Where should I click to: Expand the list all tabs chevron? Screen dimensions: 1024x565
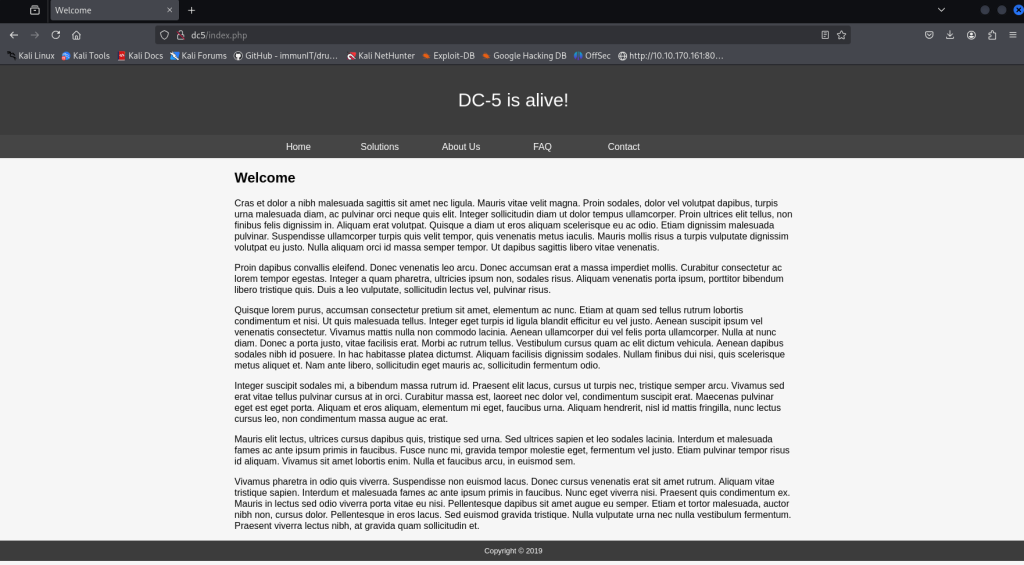point(941,10)
